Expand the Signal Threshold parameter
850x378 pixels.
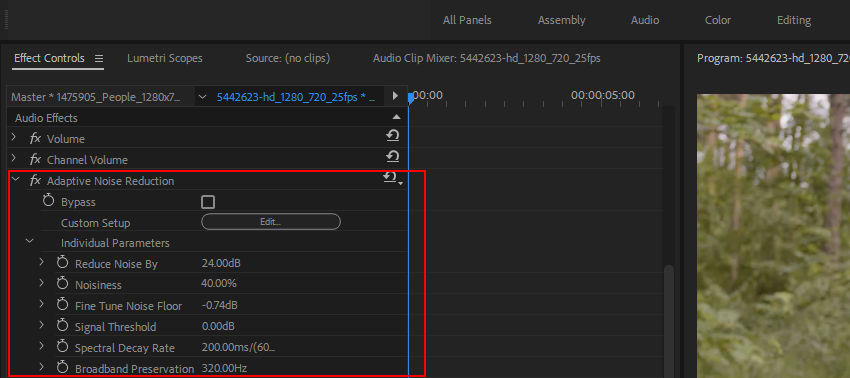(x=41, y=325)
